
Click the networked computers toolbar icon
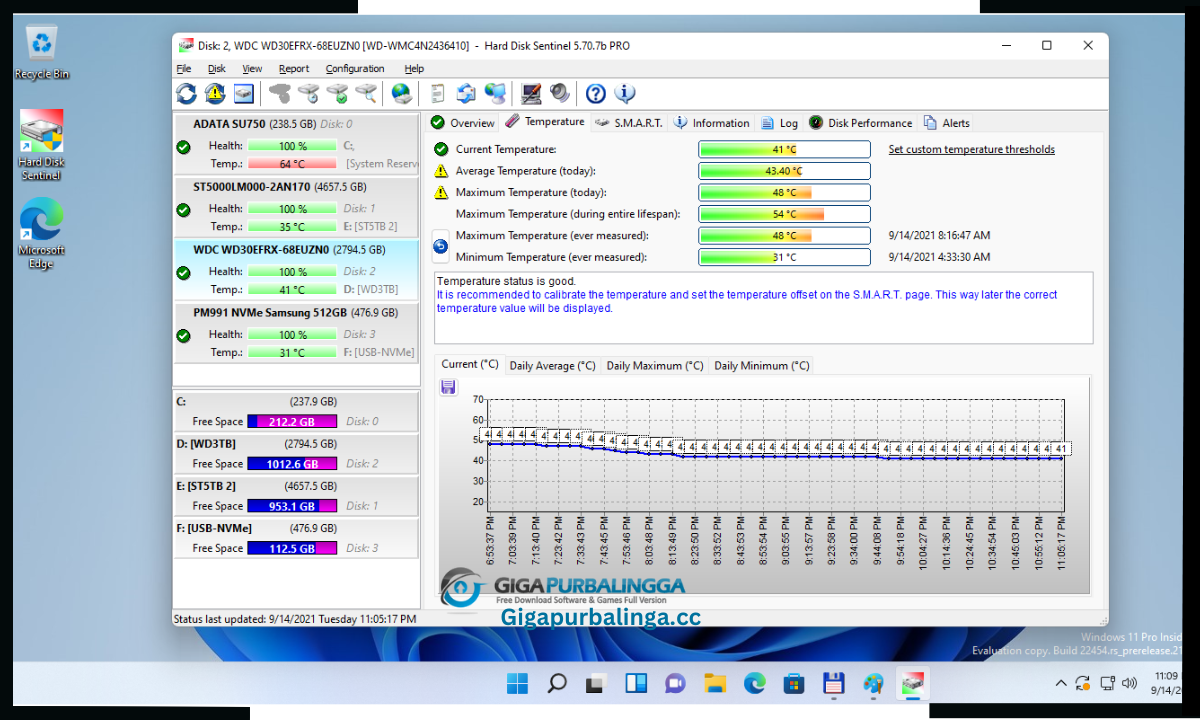point(495,93)
